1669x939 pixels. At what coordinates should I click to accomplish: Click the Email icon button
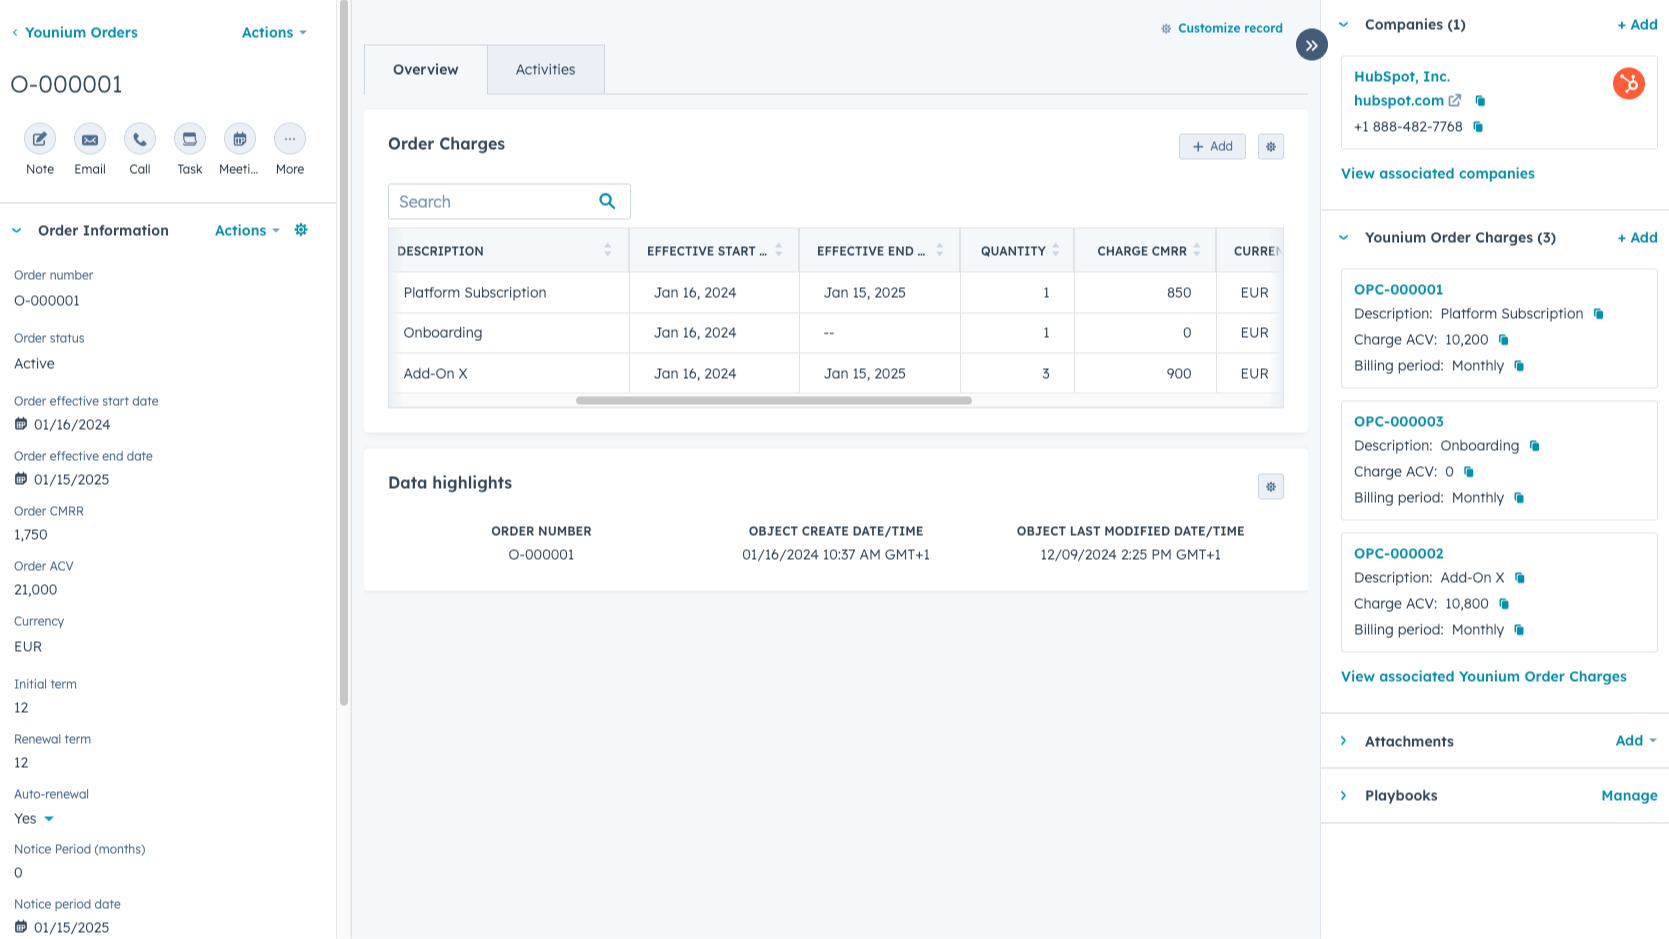pyautogui.click(x=90, y=140)
